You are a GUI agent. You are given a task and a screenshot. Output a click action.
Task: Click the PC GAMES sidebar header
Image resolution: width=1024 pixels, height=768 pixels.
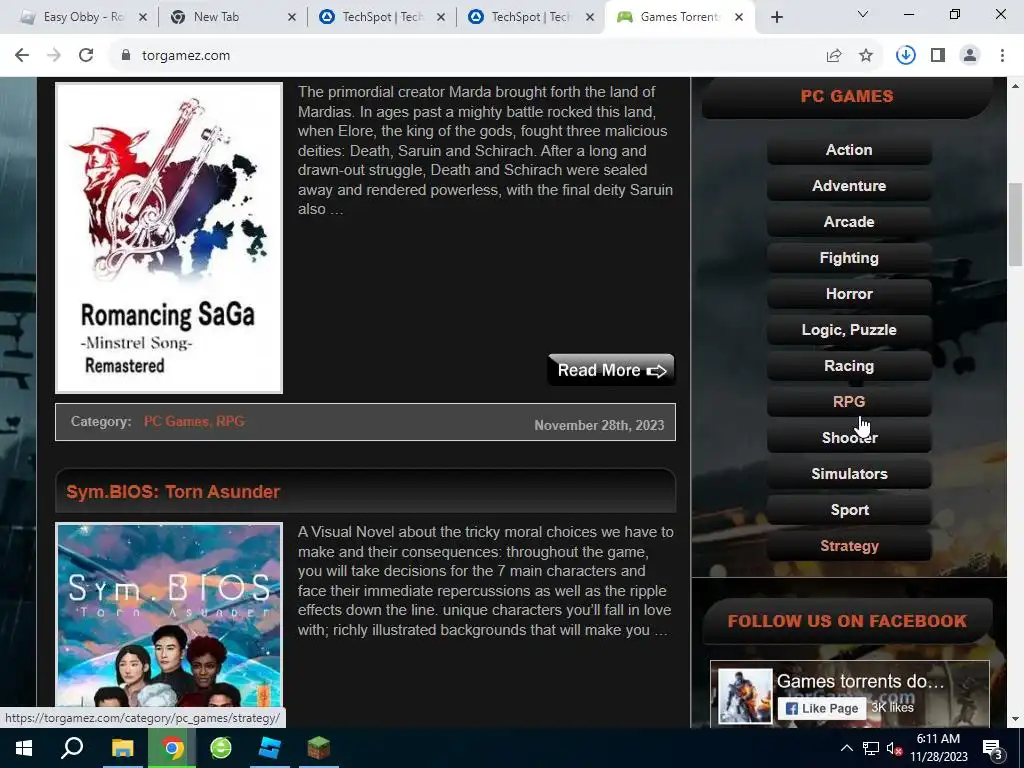pos(847,96)
